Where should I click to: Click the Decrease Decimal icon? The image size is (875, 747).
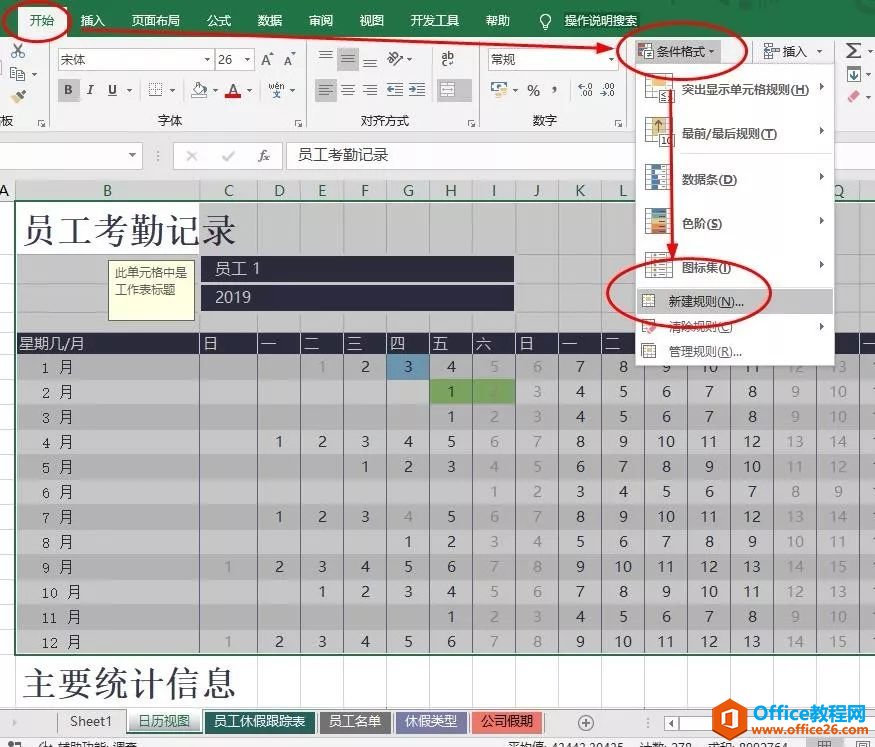point(608,90)
